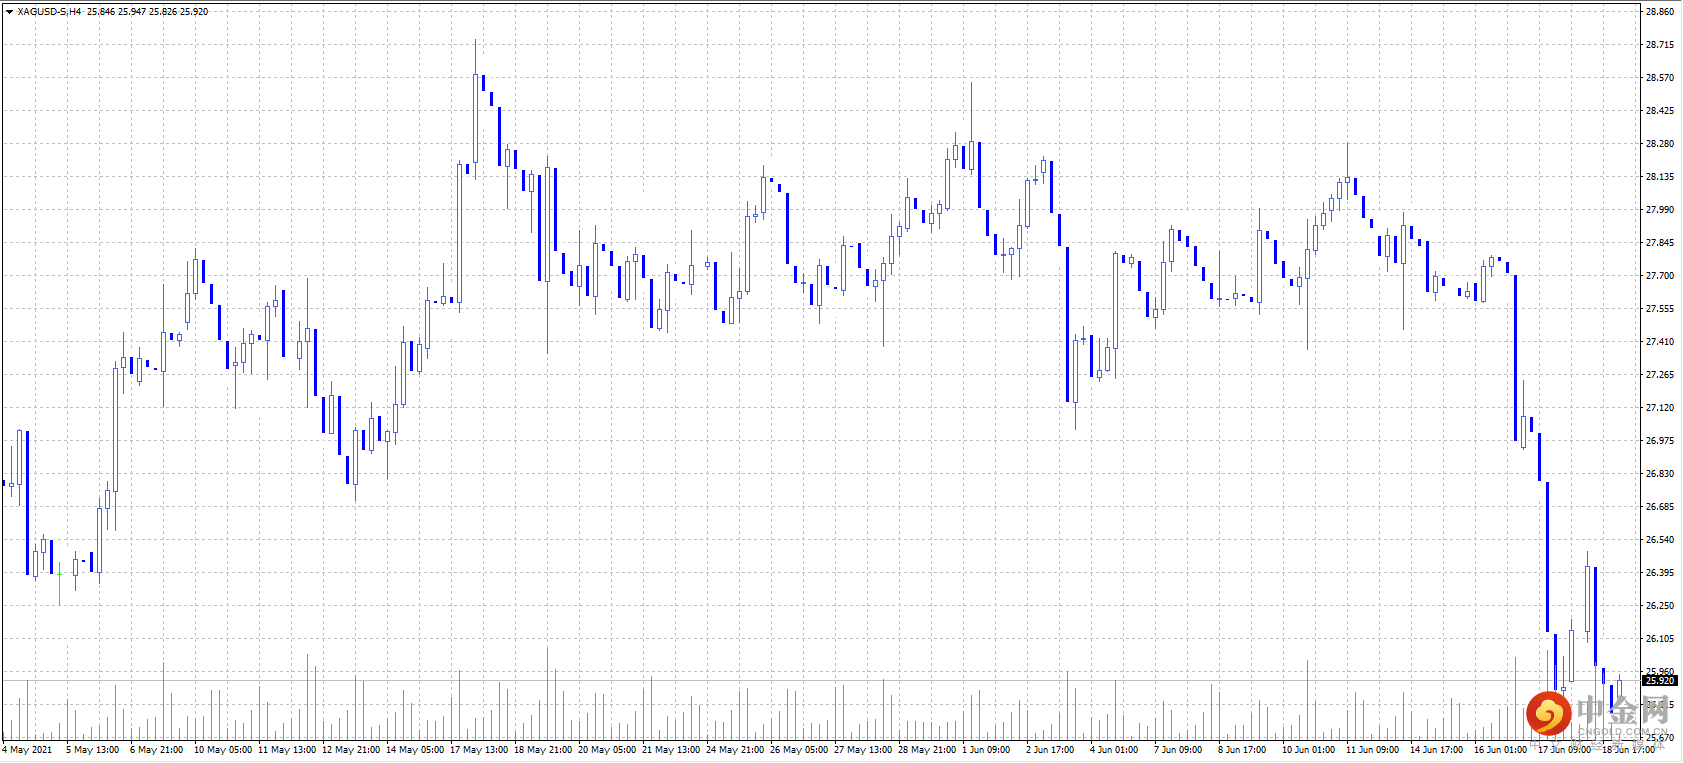Click the 28.135 price axis label
Image resolution: width=1683 pixels, height=763 pixels.
[x=1660, y=177]
